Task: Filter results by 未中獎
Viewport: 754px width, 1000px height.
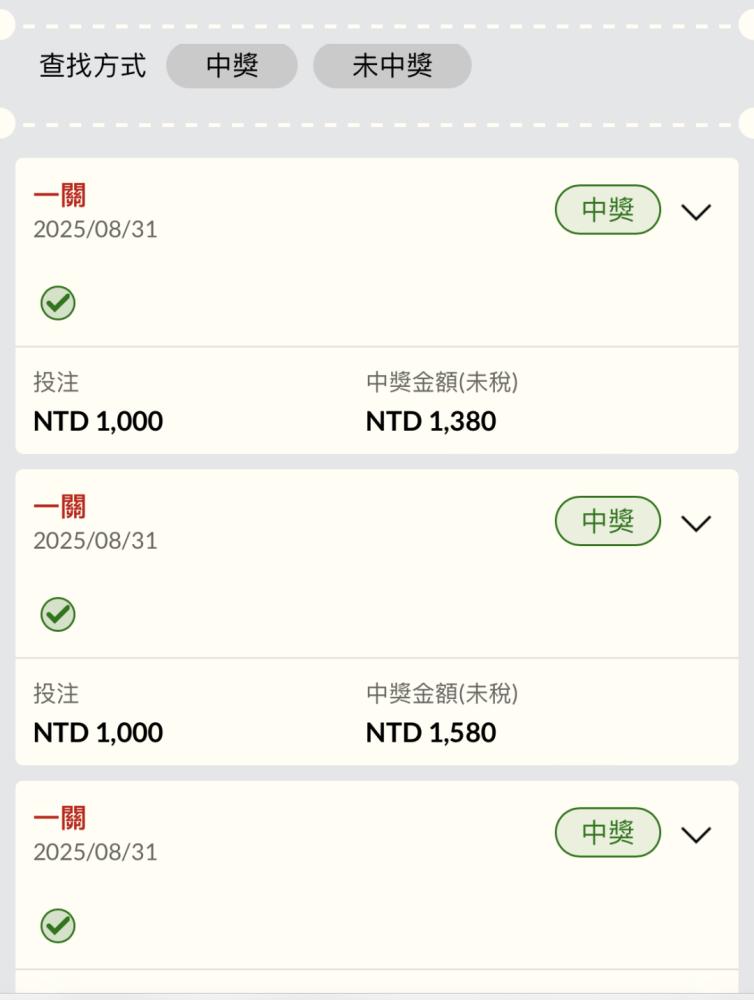Action: [x=392, y=66]
